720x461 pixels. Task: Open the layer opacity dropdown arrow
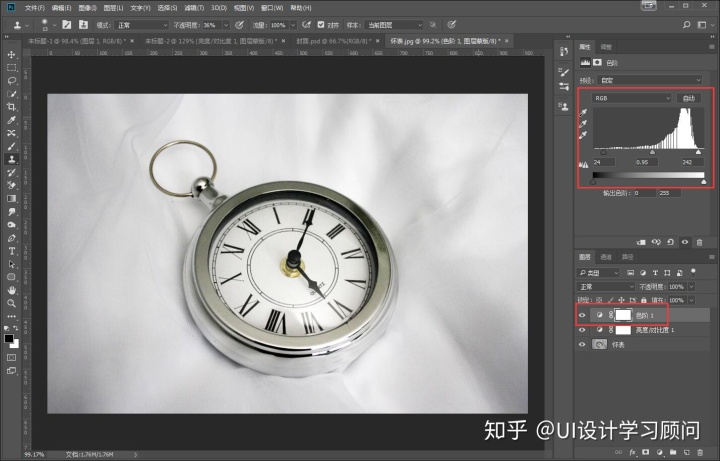coord(692,287)
